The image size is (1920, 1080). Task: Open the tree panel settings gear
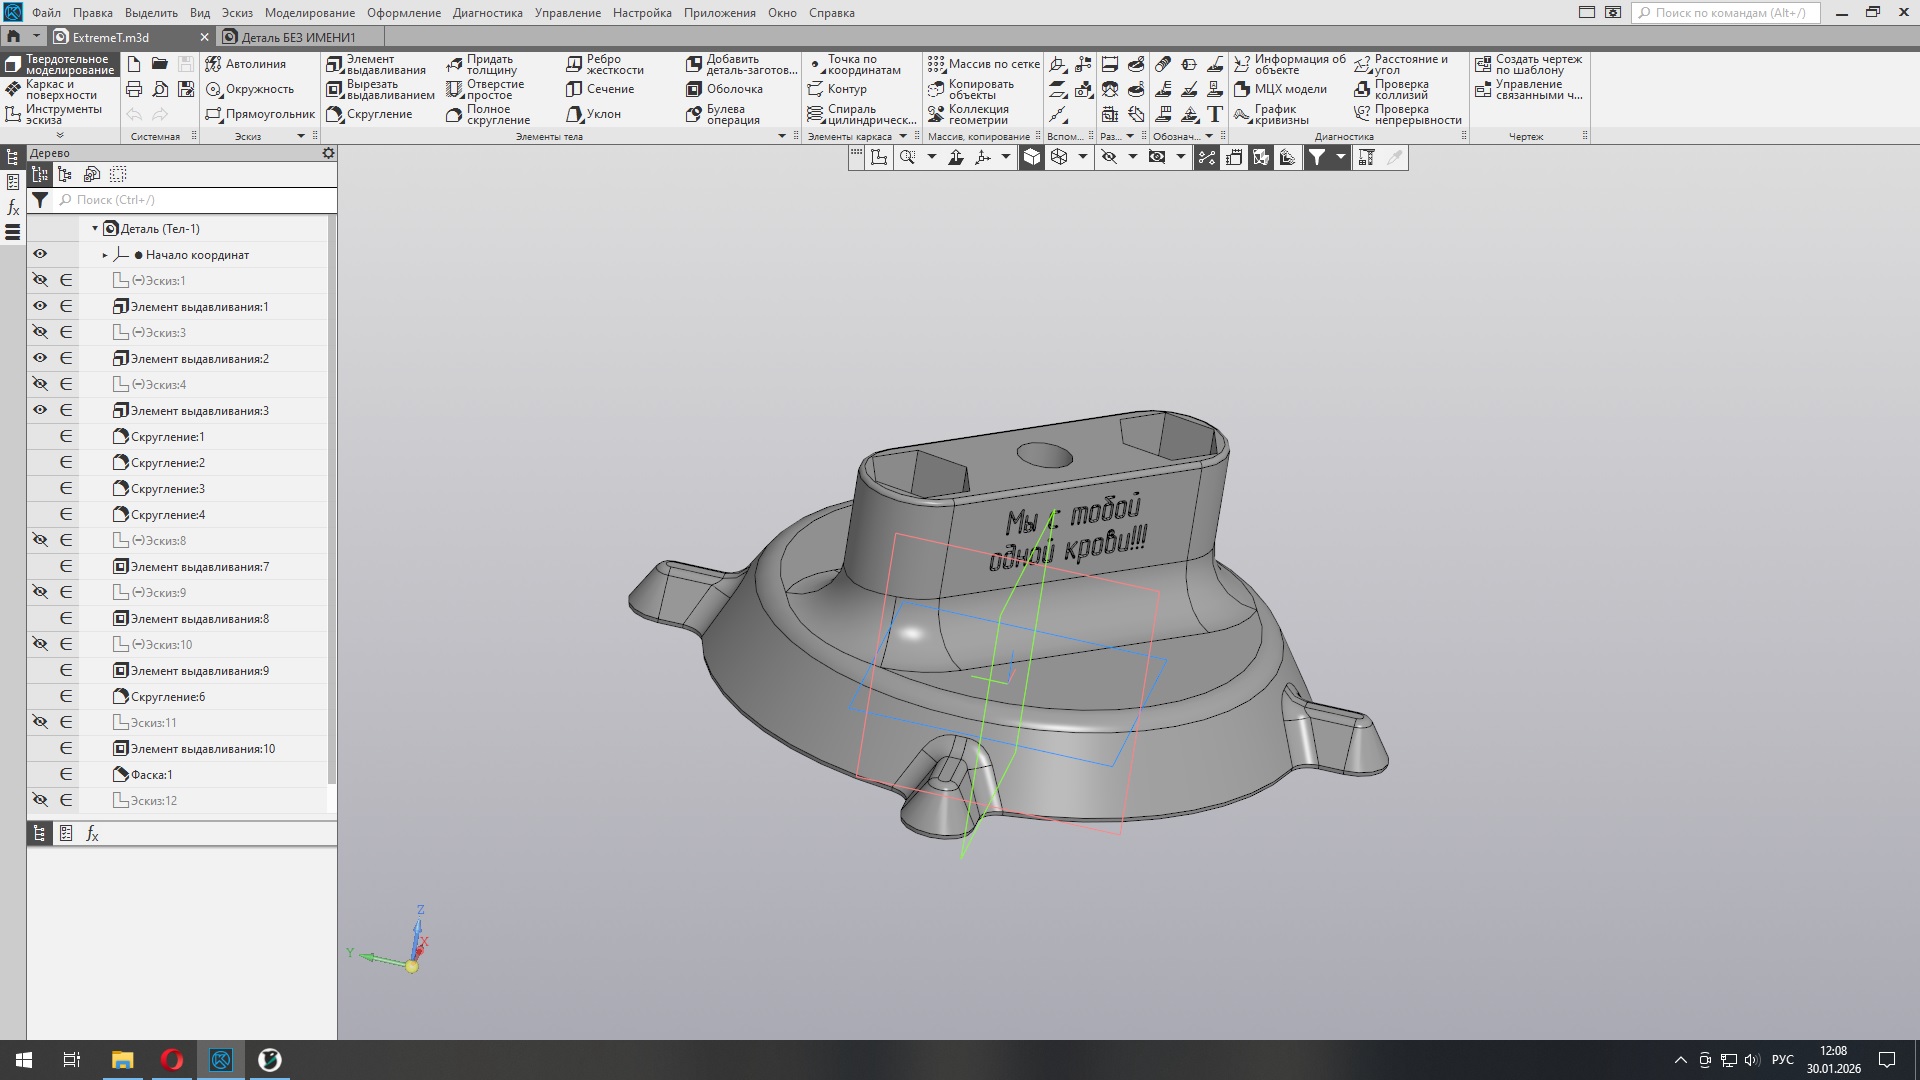point(328,153)
